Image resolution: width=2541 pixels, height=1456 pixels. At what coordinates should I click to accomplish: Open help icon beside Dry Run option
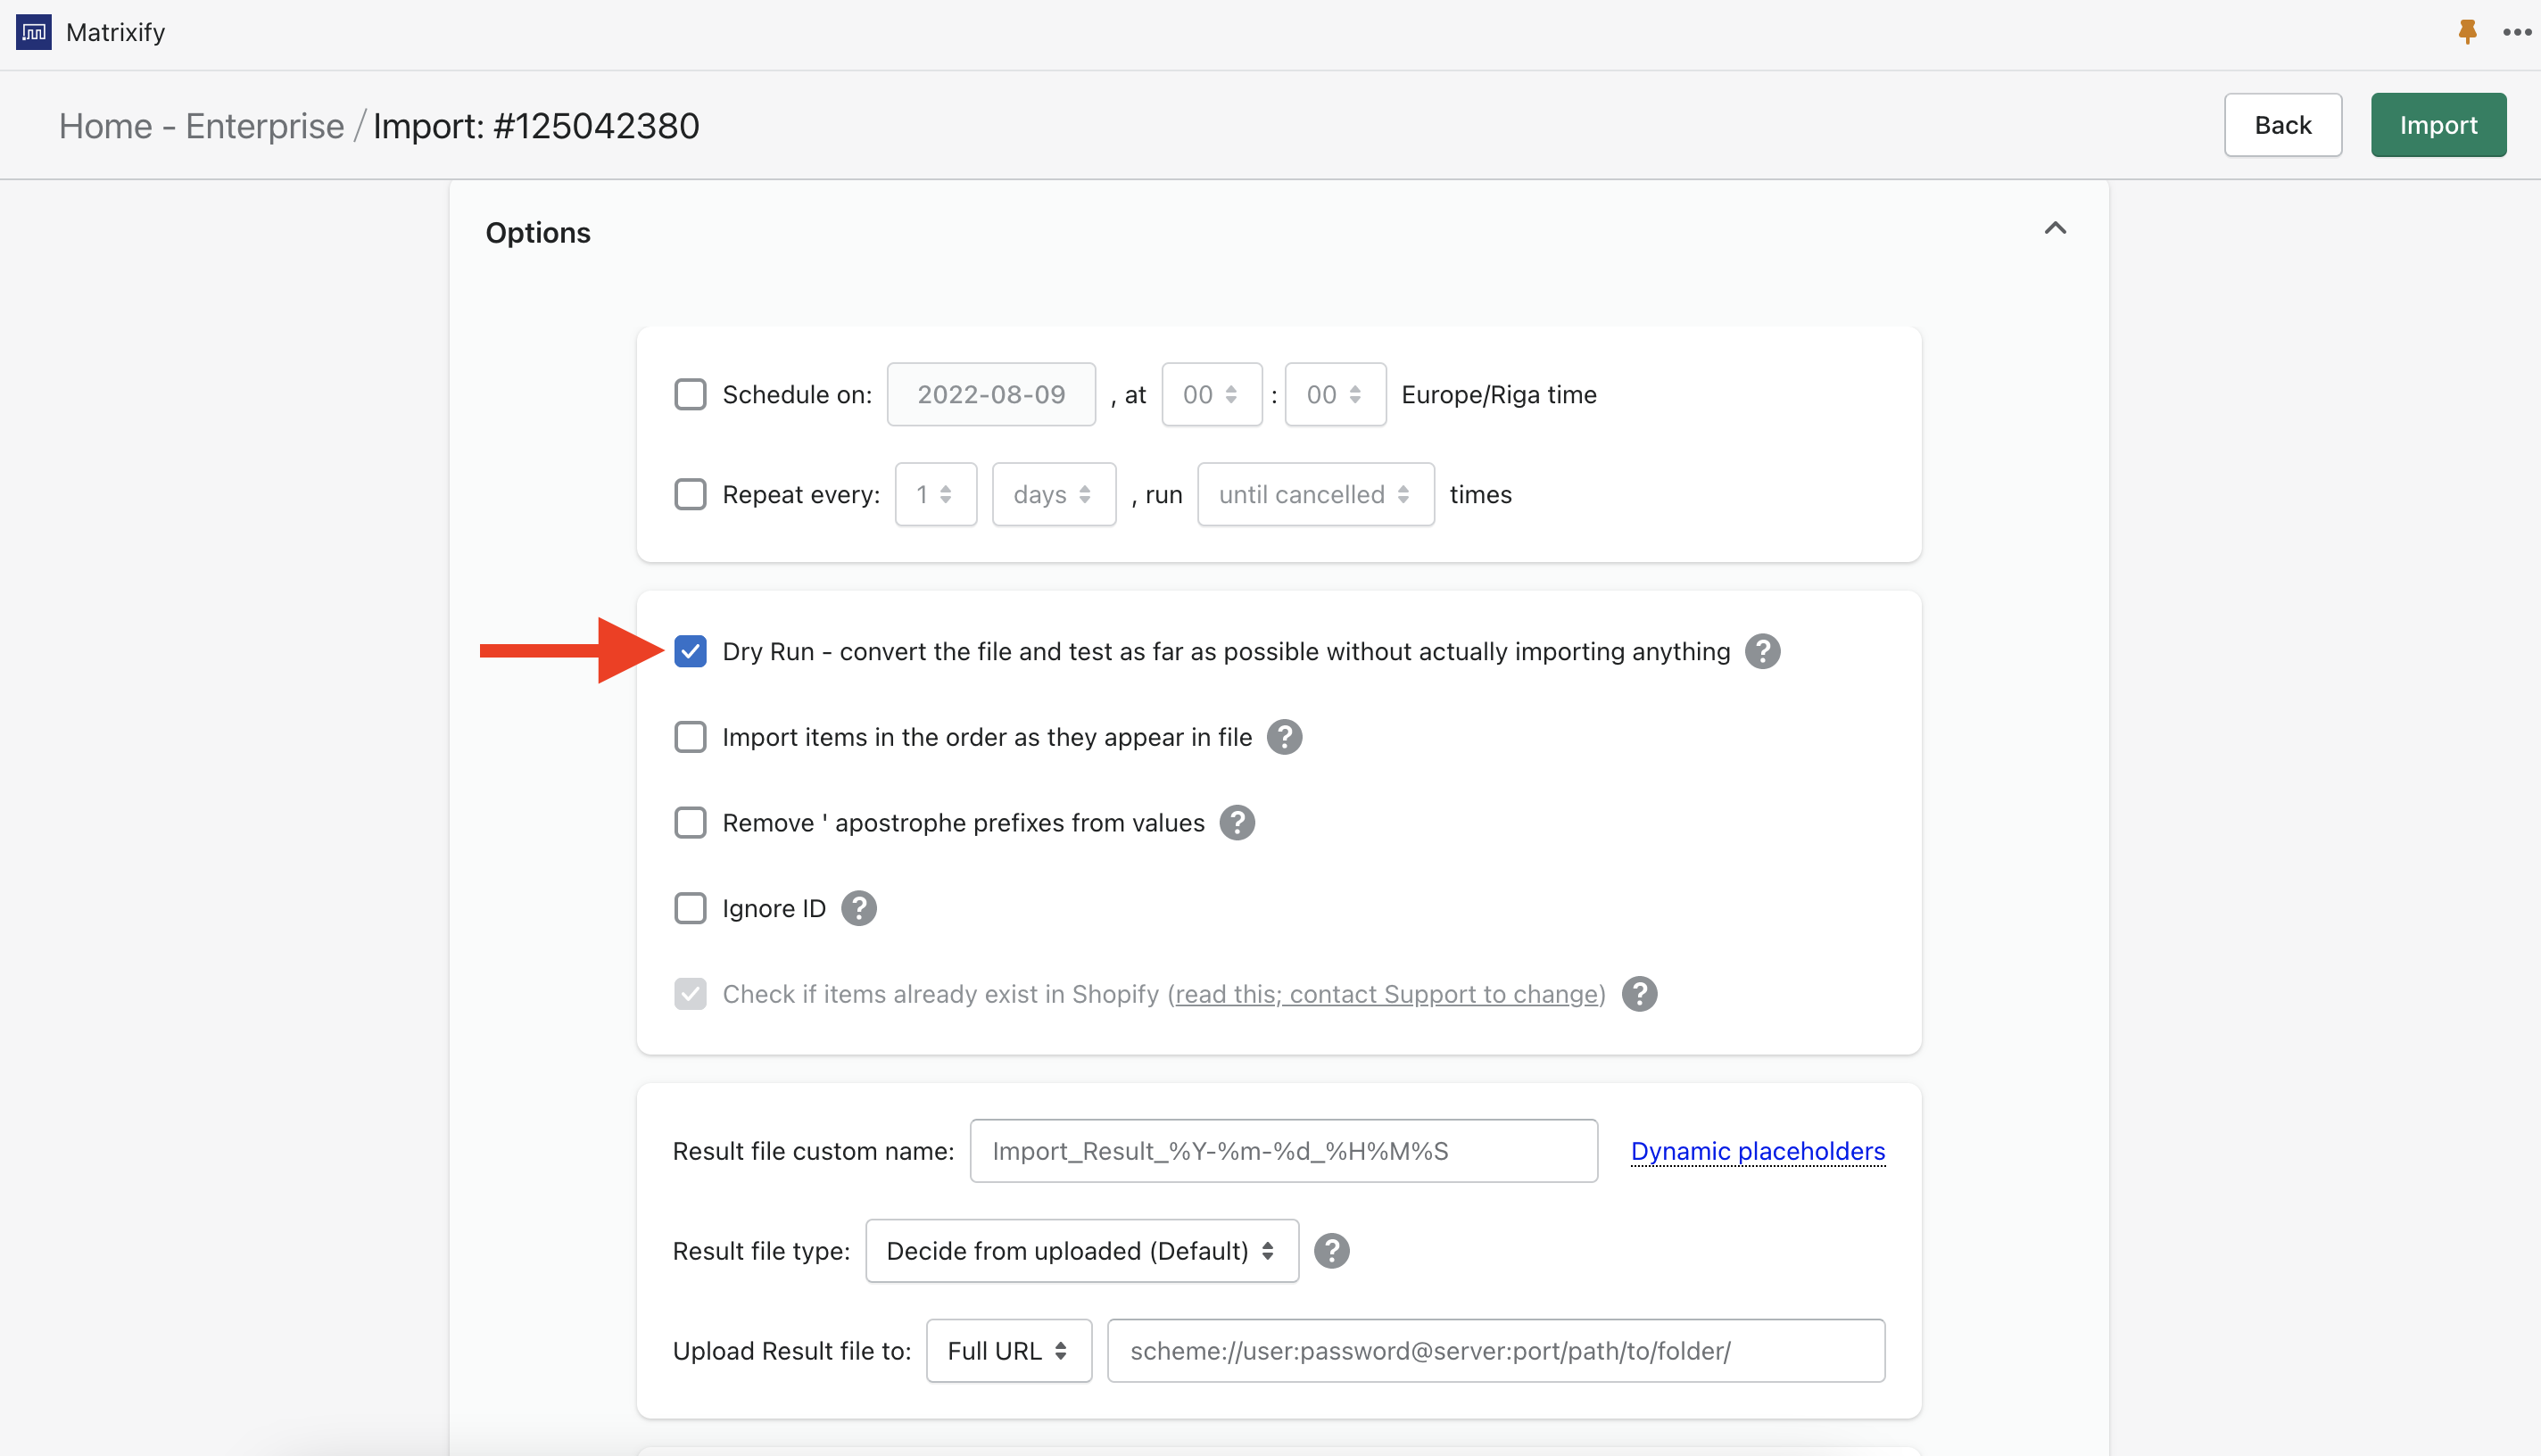(1762, 652)
